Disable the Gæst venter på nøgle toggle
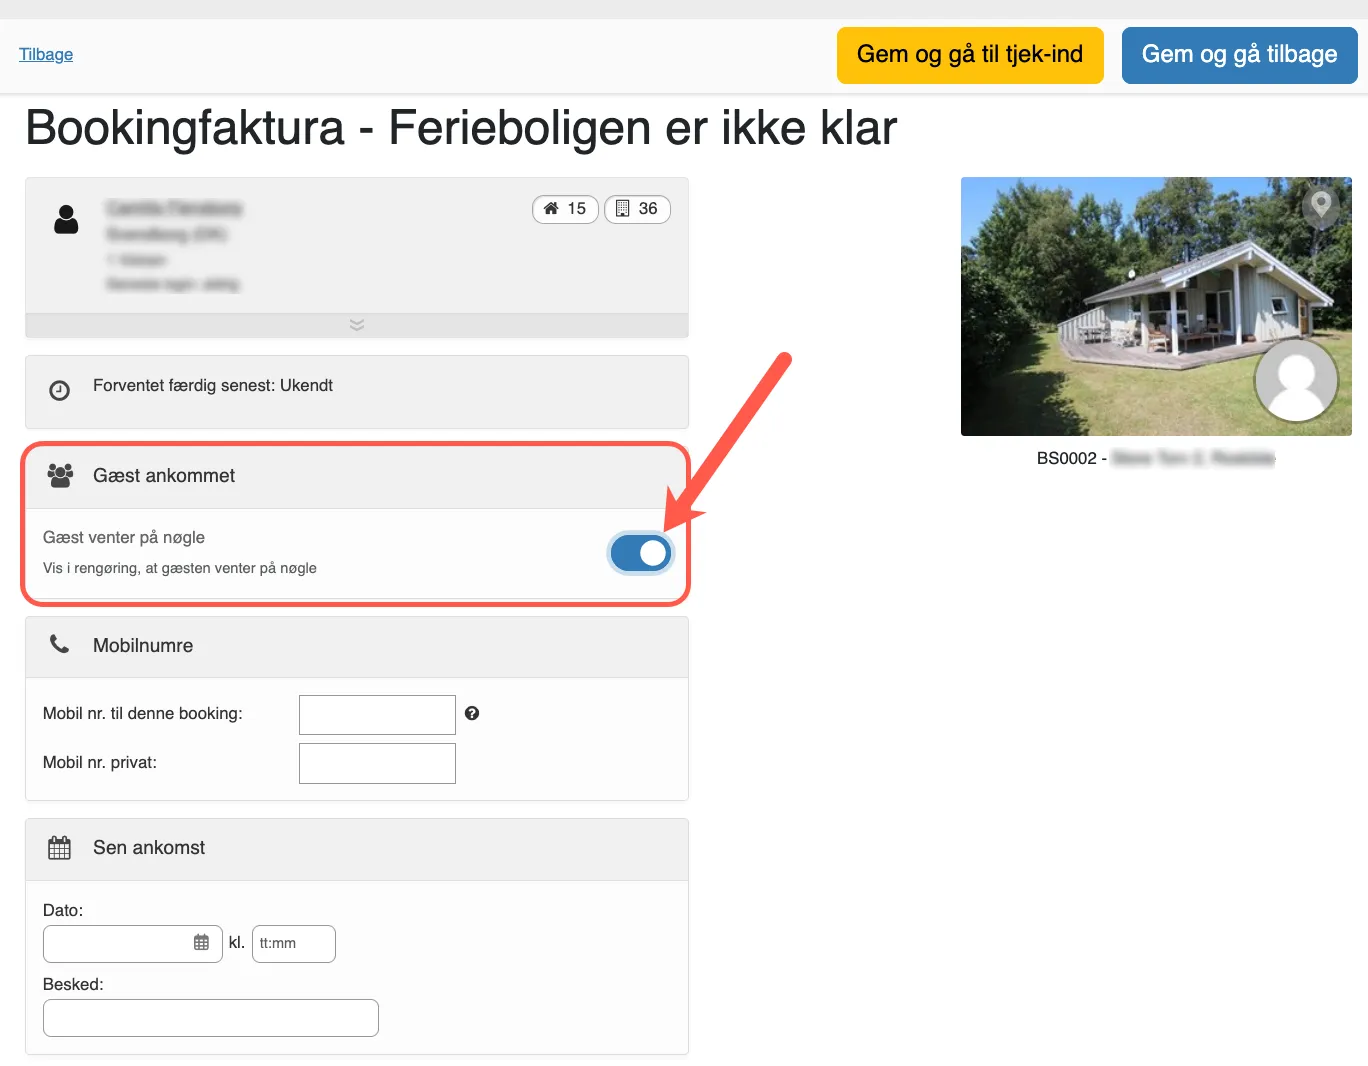 point(640,552)
